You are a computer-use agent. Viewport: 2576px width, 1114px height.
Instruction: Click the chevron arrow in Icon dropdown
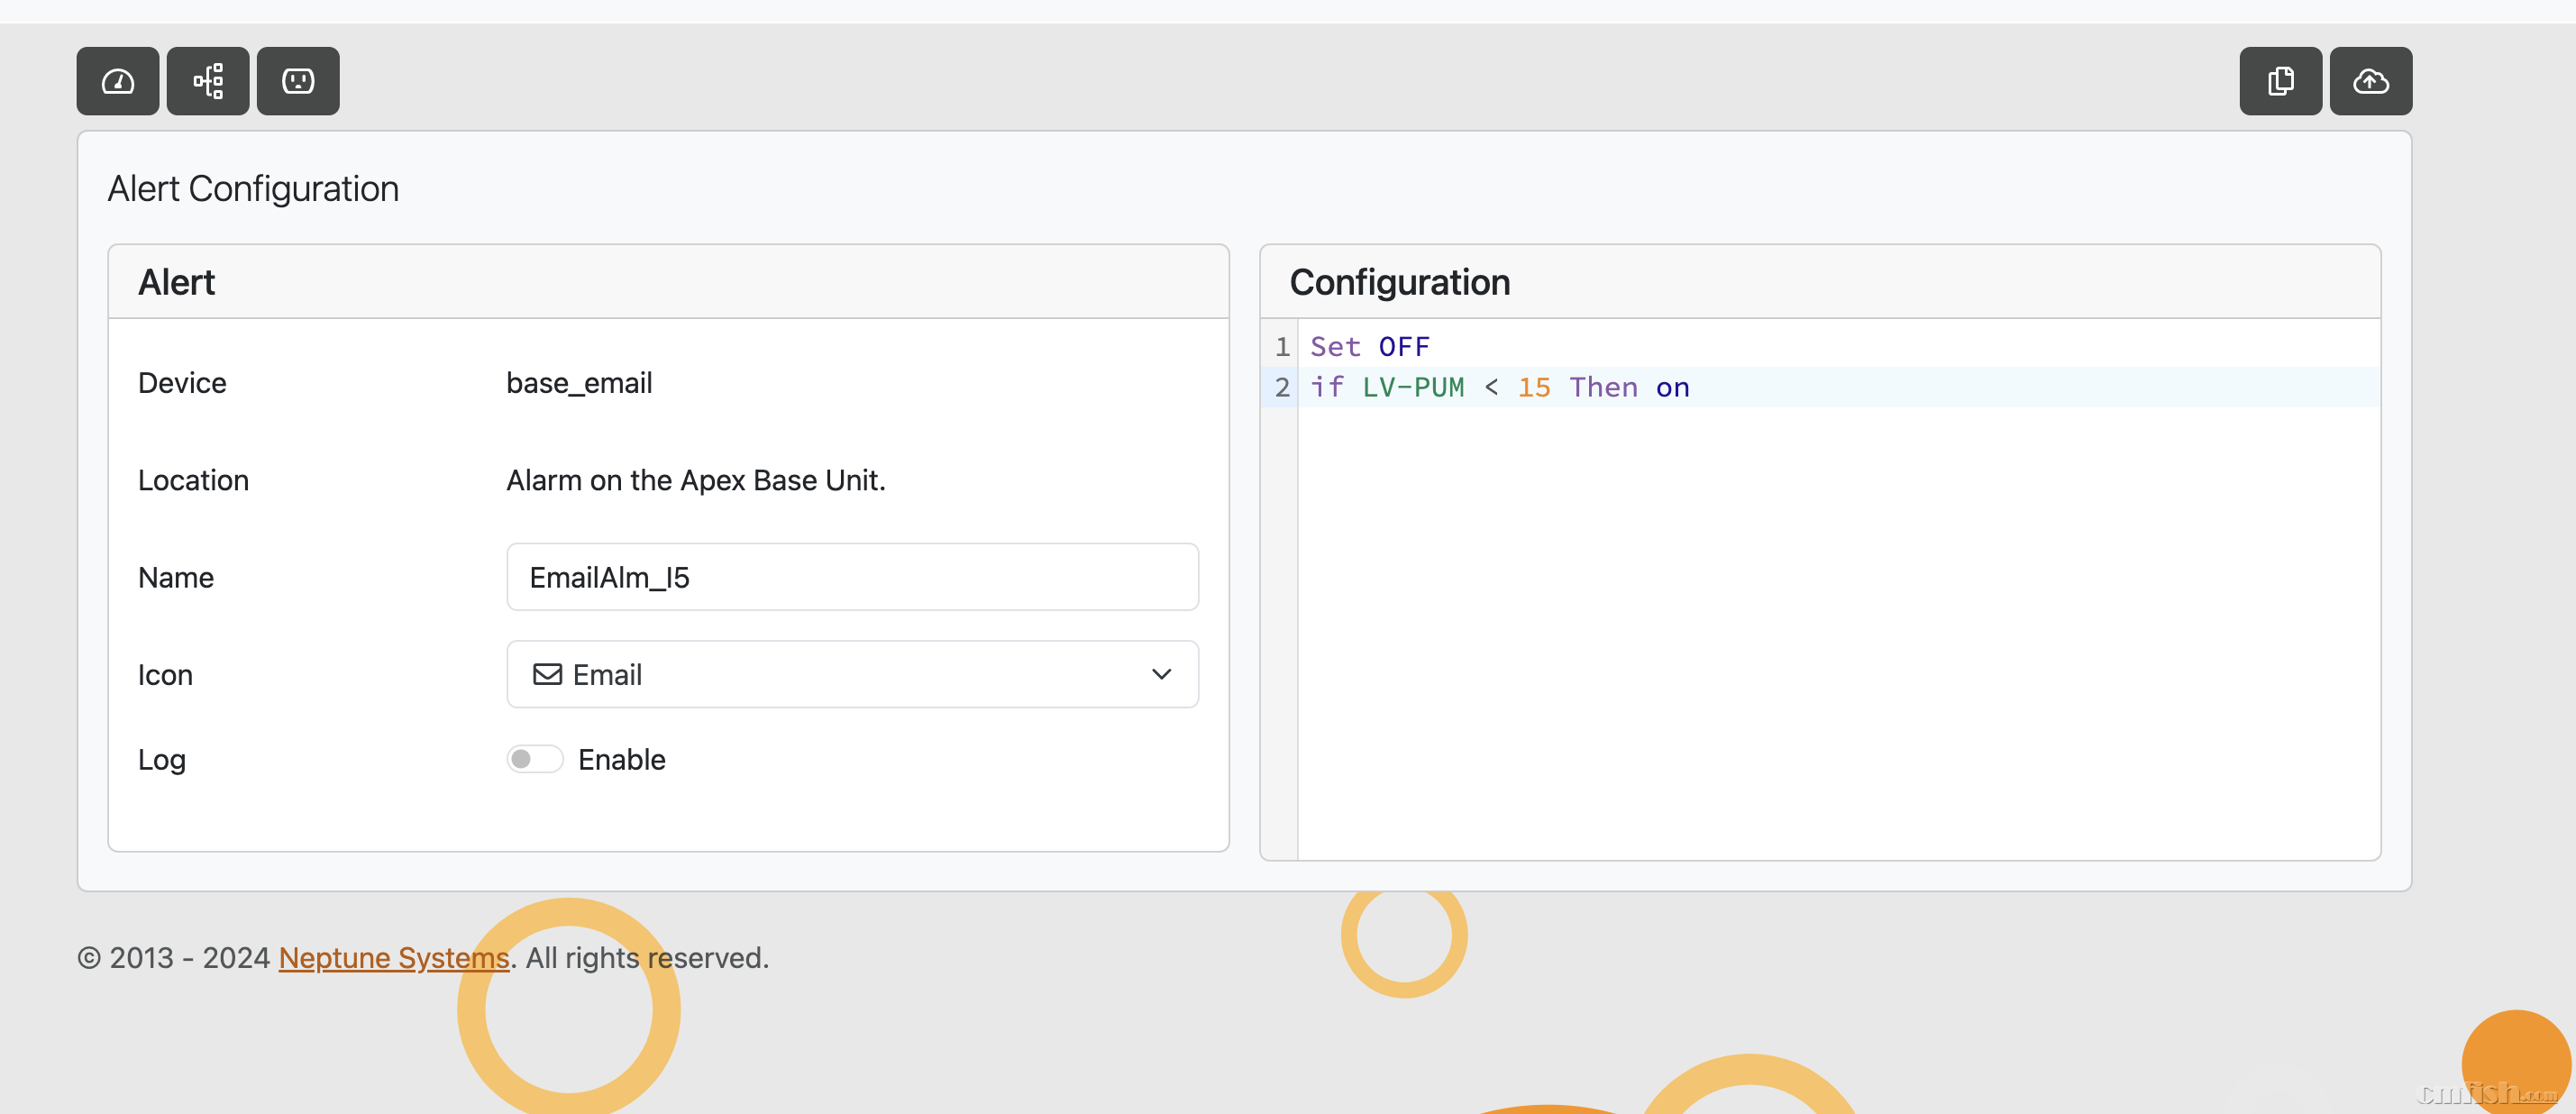1161,674
